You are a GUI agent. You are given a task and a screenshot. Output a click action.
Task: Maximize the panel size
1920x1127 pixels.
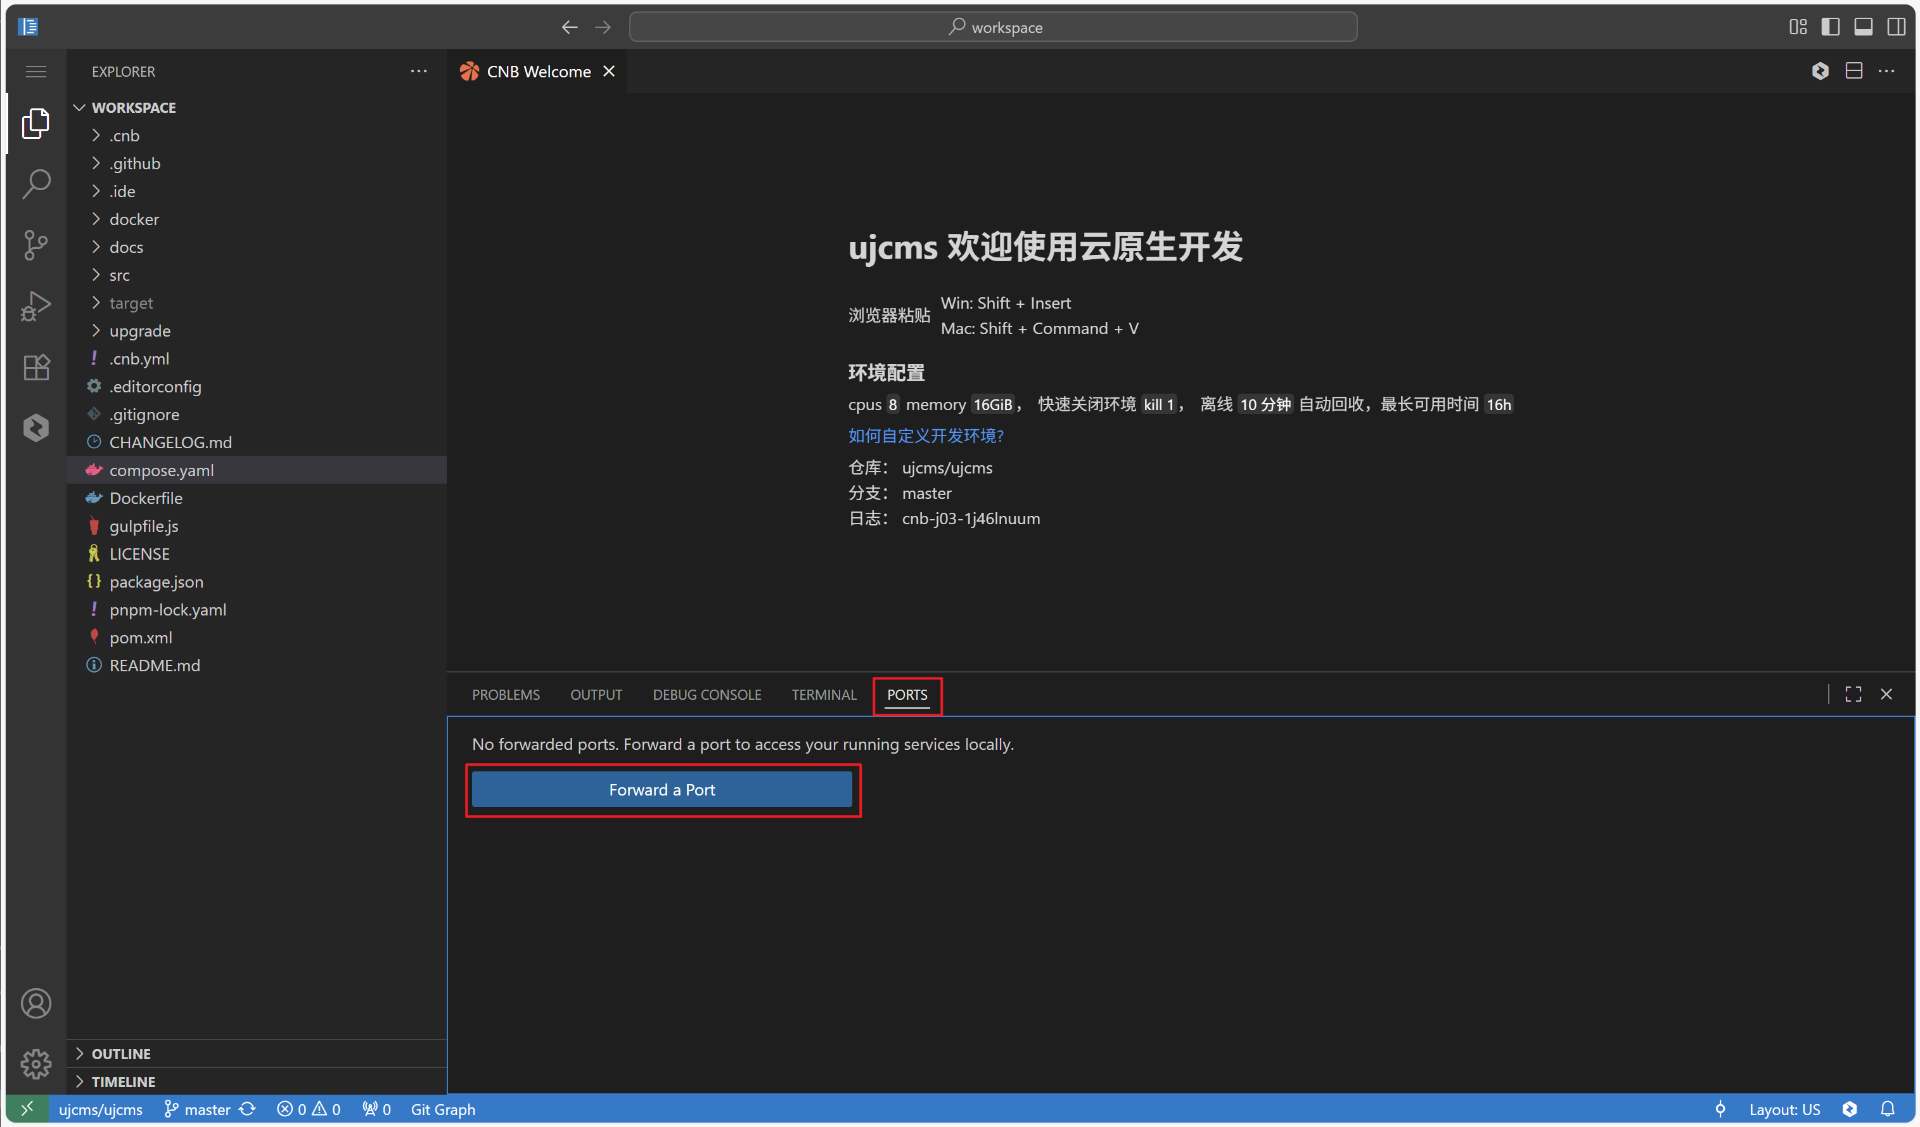click(1854, 694)
